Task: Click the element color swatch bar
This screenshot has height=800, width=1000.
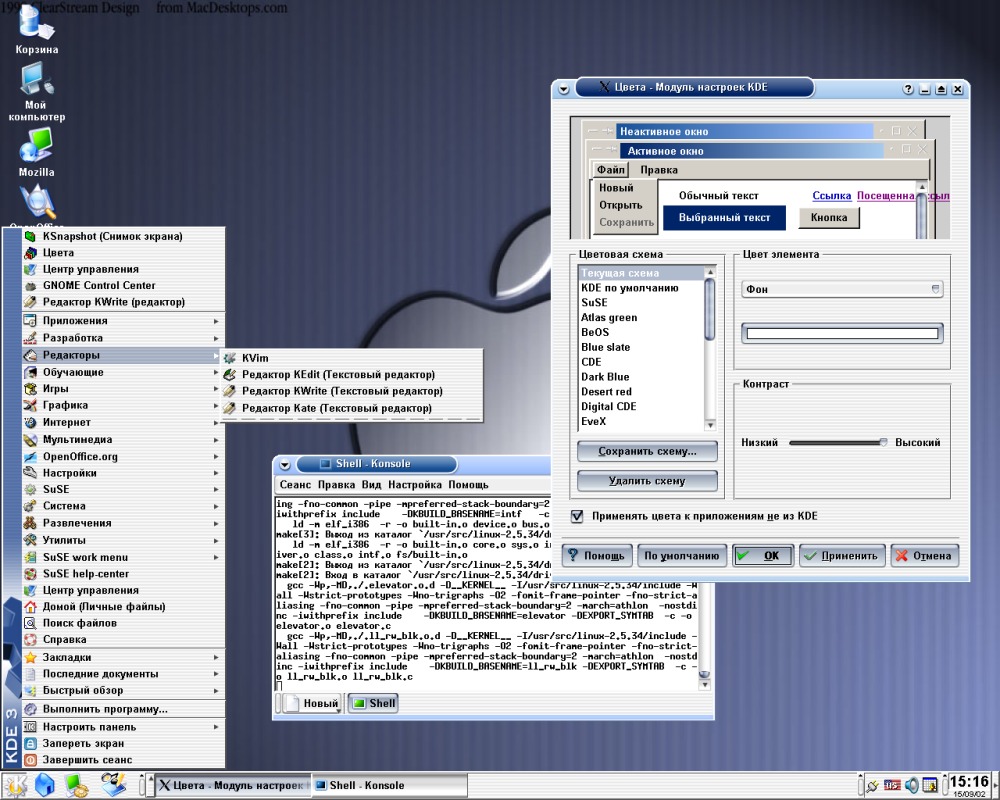Action: coord(842,333)
